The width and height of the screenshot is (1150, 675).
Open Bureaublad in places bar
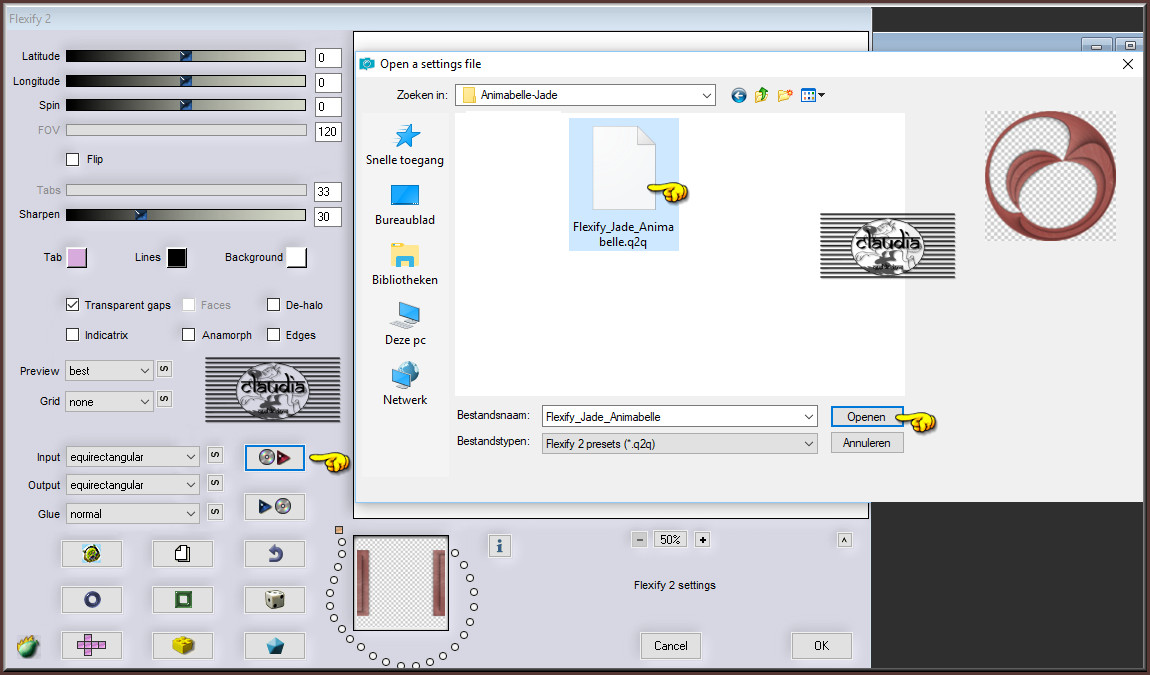pyautogui.click(x=405, y=205)
